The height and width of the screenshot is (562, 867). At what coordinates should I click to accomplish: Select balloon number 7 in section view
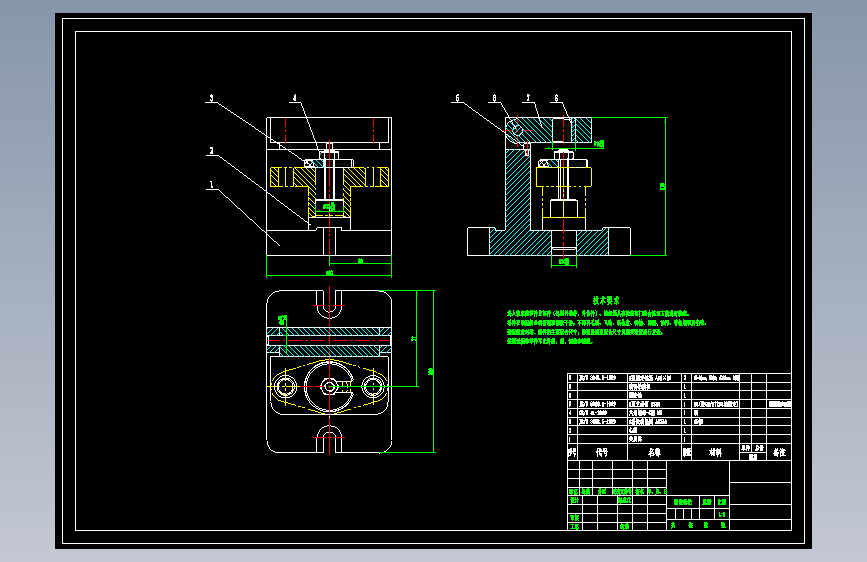528,98
